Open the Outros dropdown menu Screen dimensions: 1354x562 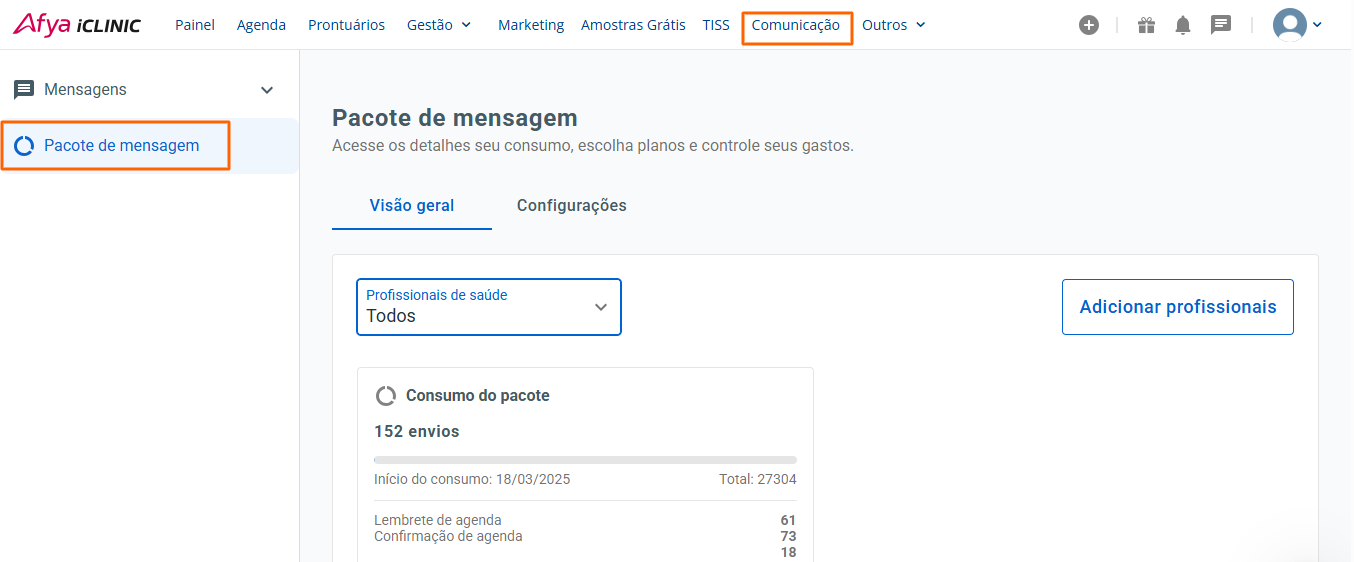click(893, 25)
